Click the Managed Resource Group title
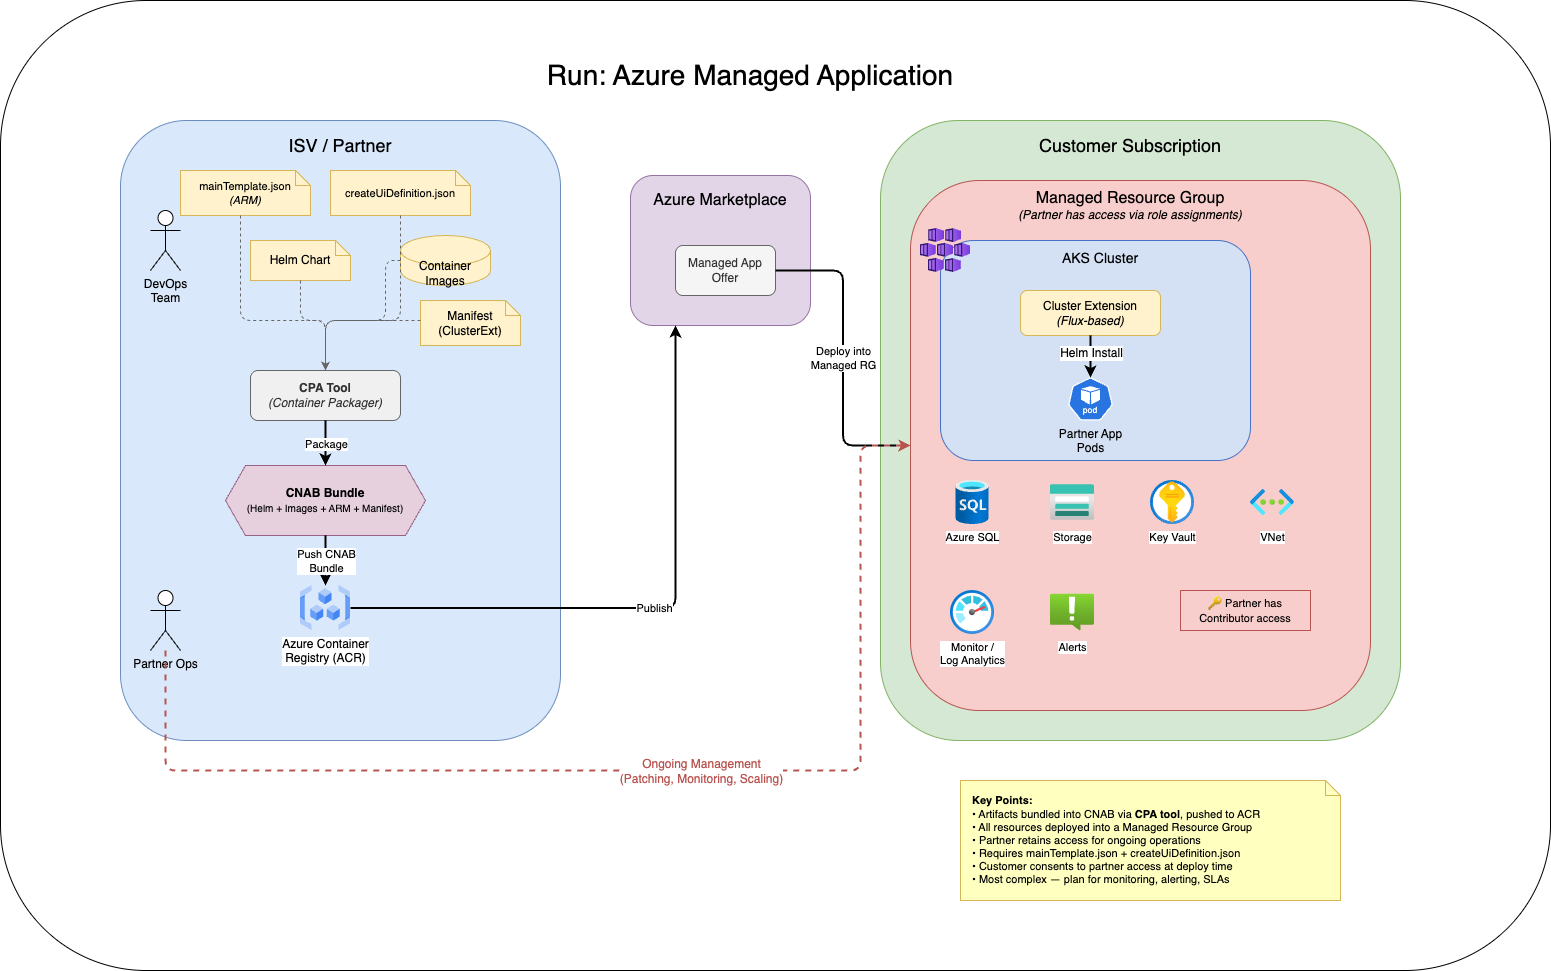This screenshot has width=1551, height=971. [1130, 198]
